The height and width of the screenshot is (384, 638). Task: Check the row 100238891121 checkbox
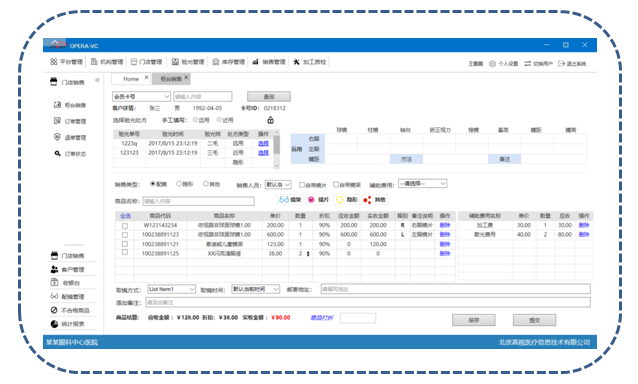click(125, 244)
